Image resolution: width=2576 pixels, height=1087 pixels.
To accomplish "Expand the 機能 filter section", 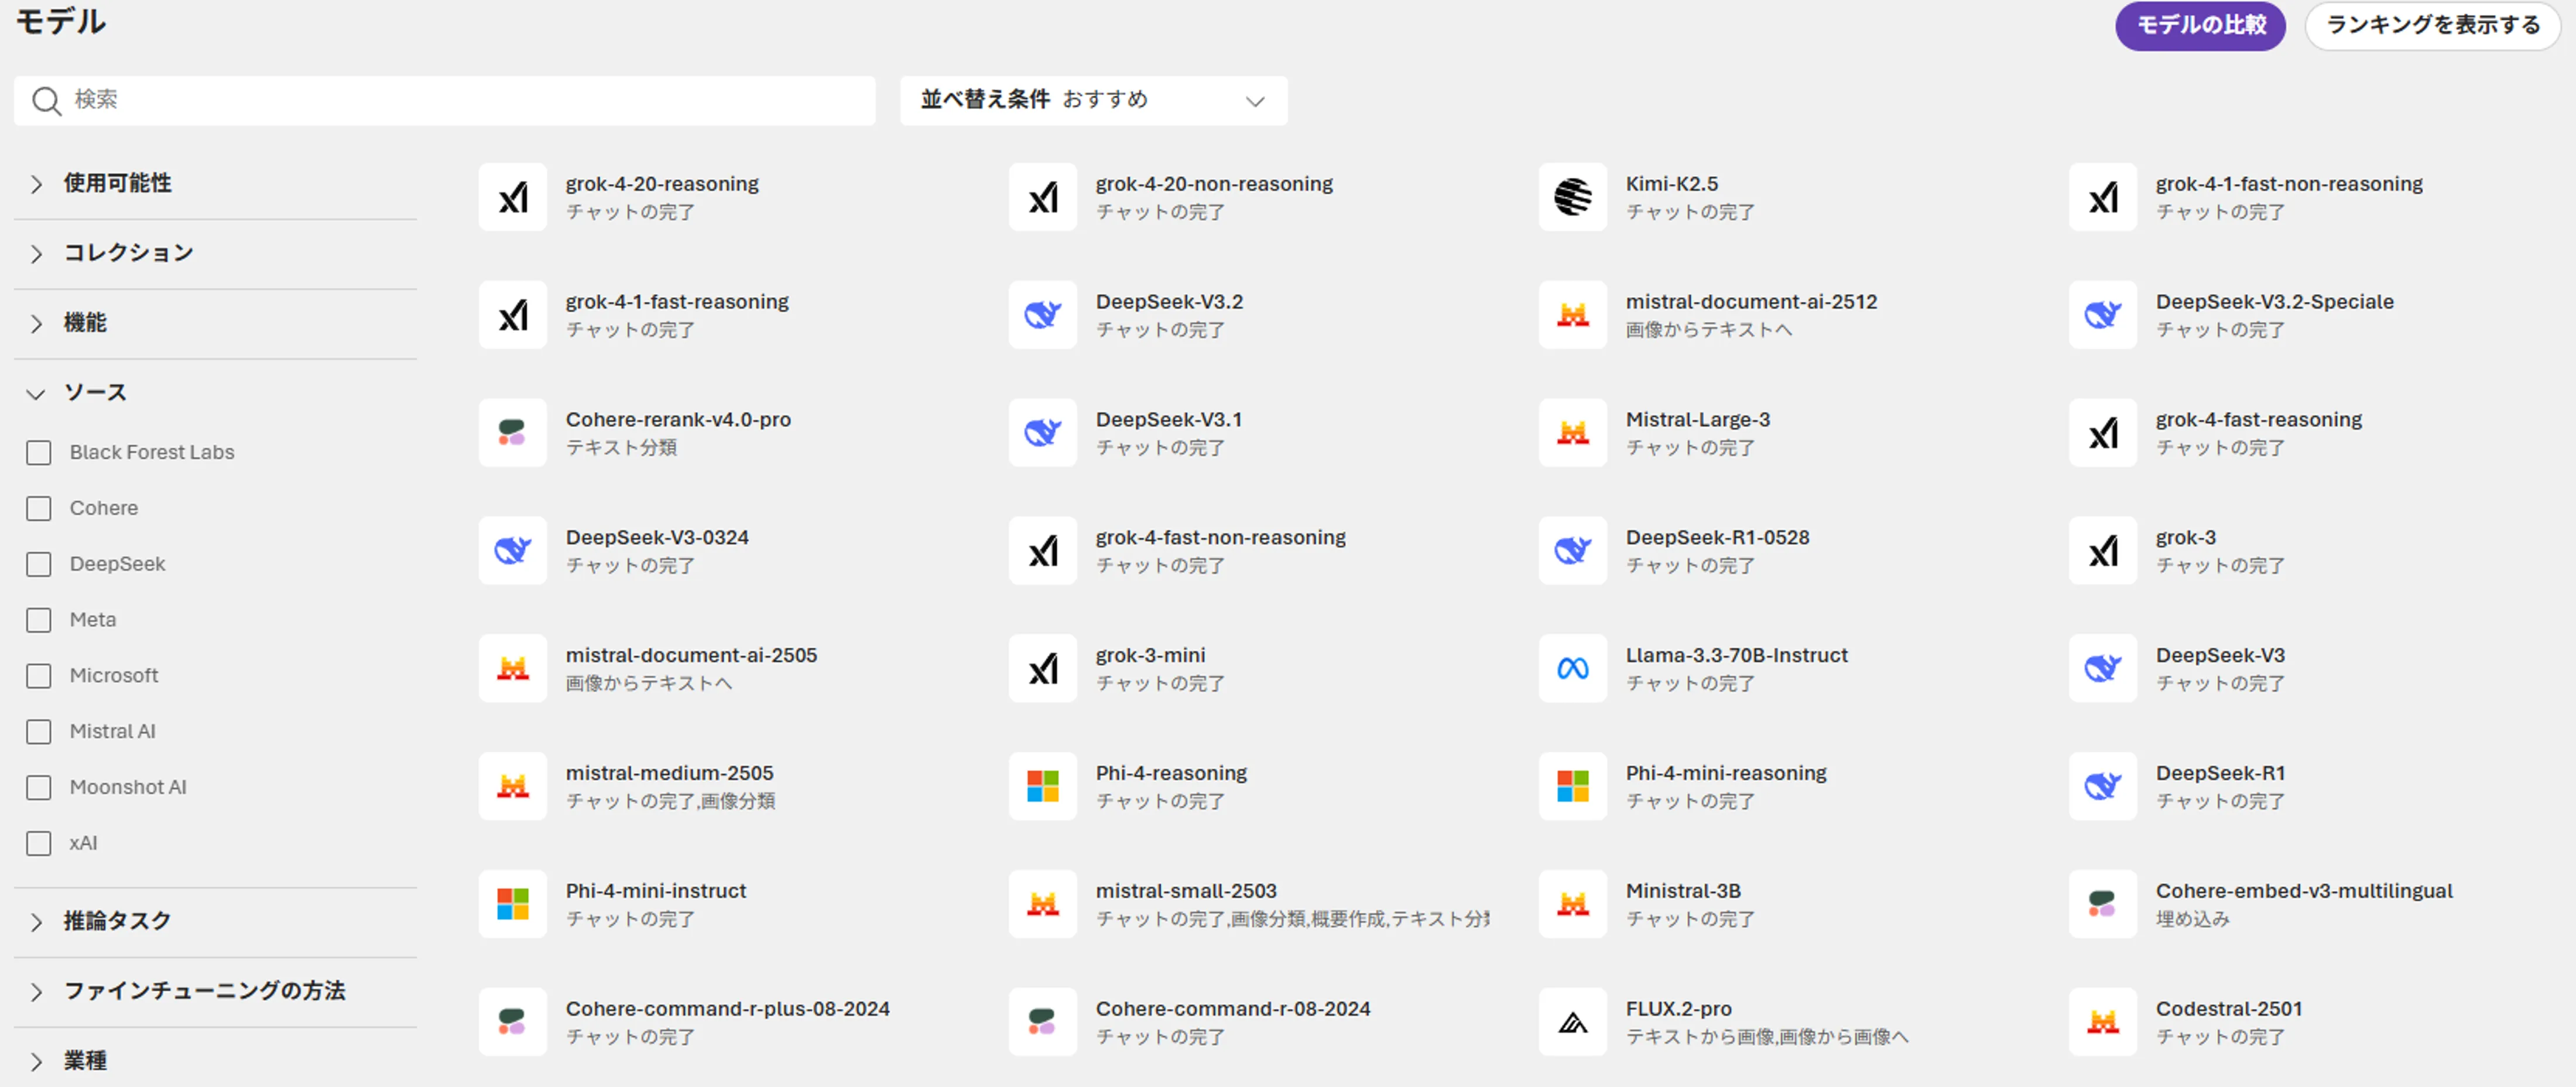I will point(215,324).
